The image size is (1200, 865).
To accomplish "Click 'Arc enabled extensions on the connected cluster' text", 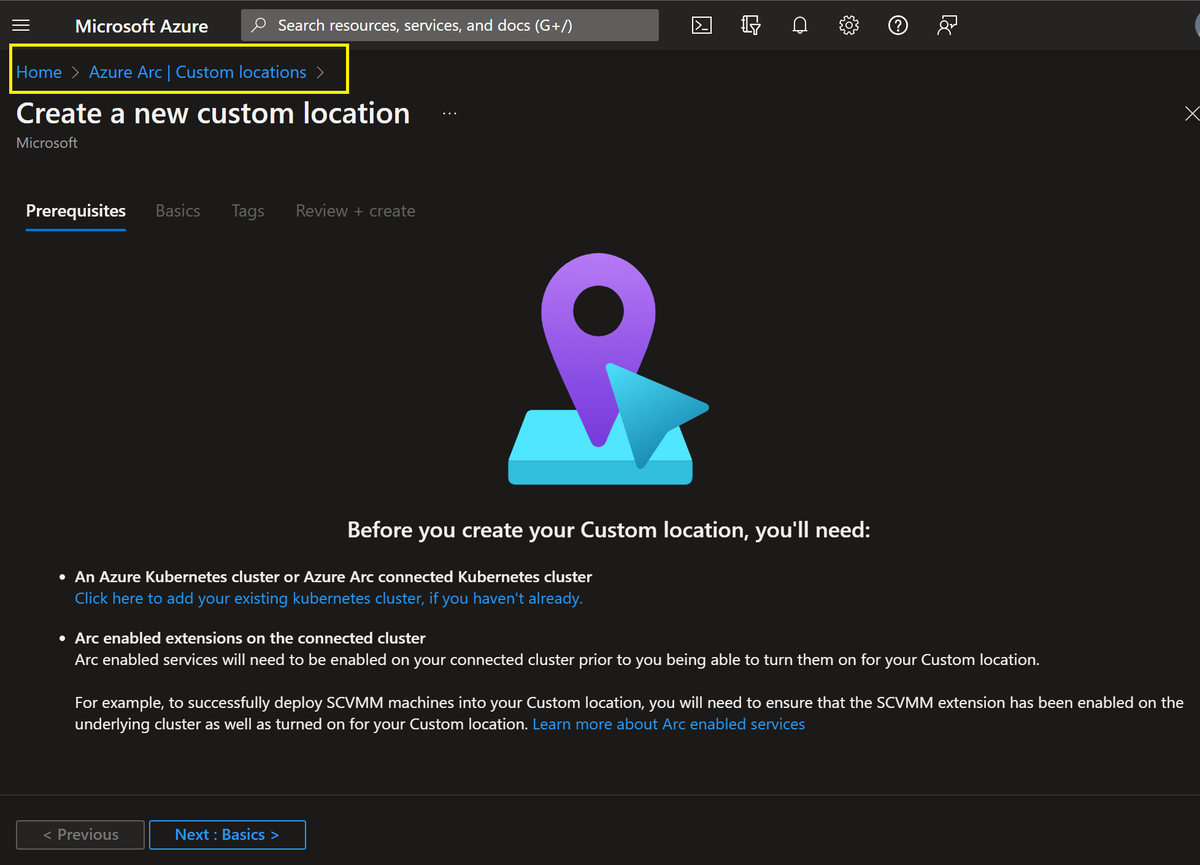I will (250, 638).
